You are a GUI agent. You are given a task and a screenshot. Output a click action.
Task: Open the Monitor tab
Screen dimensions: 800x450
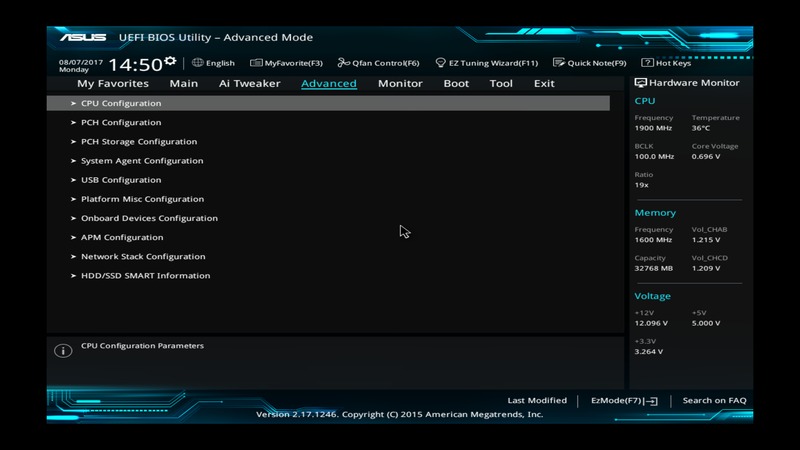(x=400, y=84)
